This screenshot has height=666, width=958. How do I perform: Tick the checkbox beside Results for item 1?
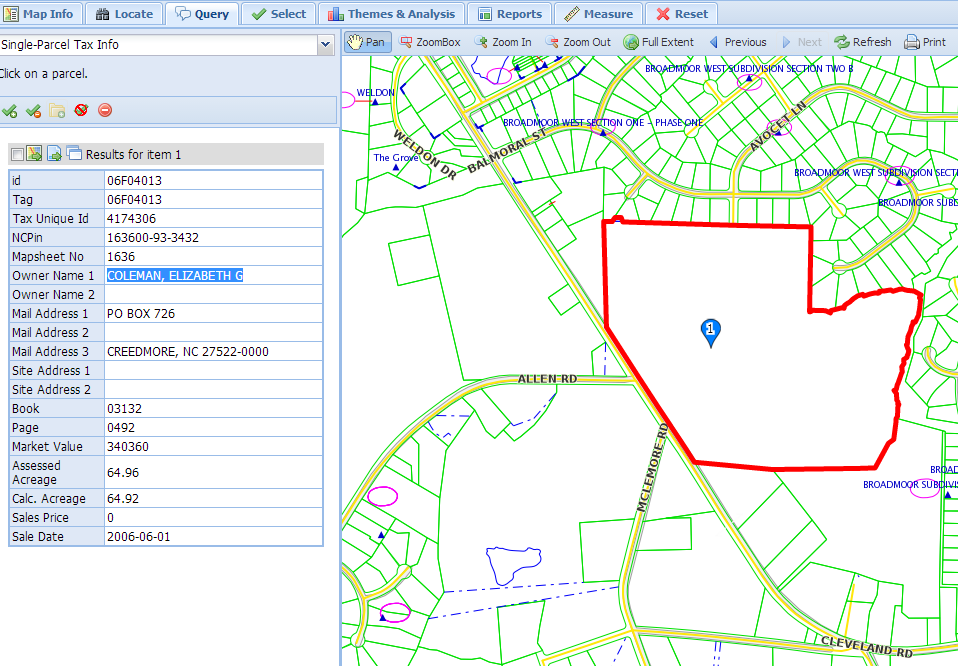point(17,154)
